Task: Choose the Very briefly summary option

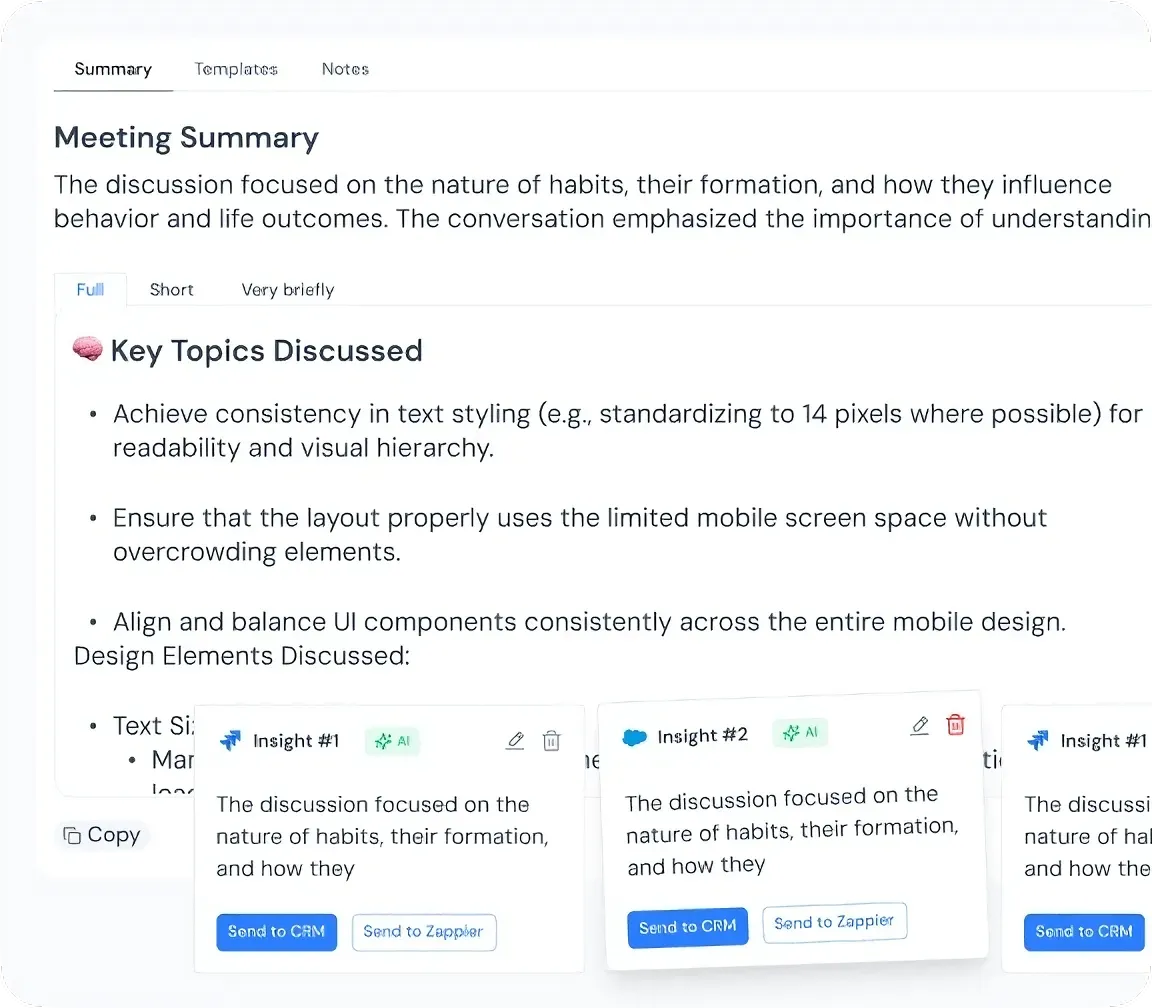Action: (287, 290)
